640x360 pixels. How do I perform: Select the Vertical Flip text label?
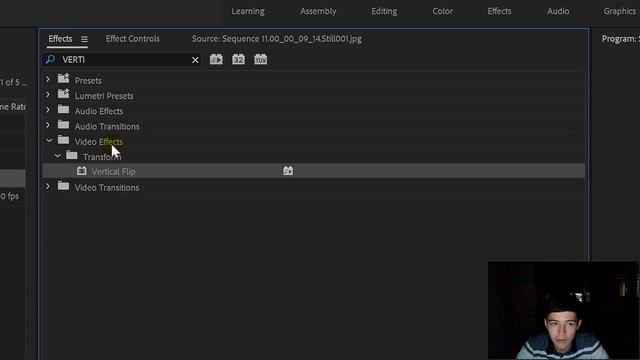pyautogui.click(x=113, y=172)
